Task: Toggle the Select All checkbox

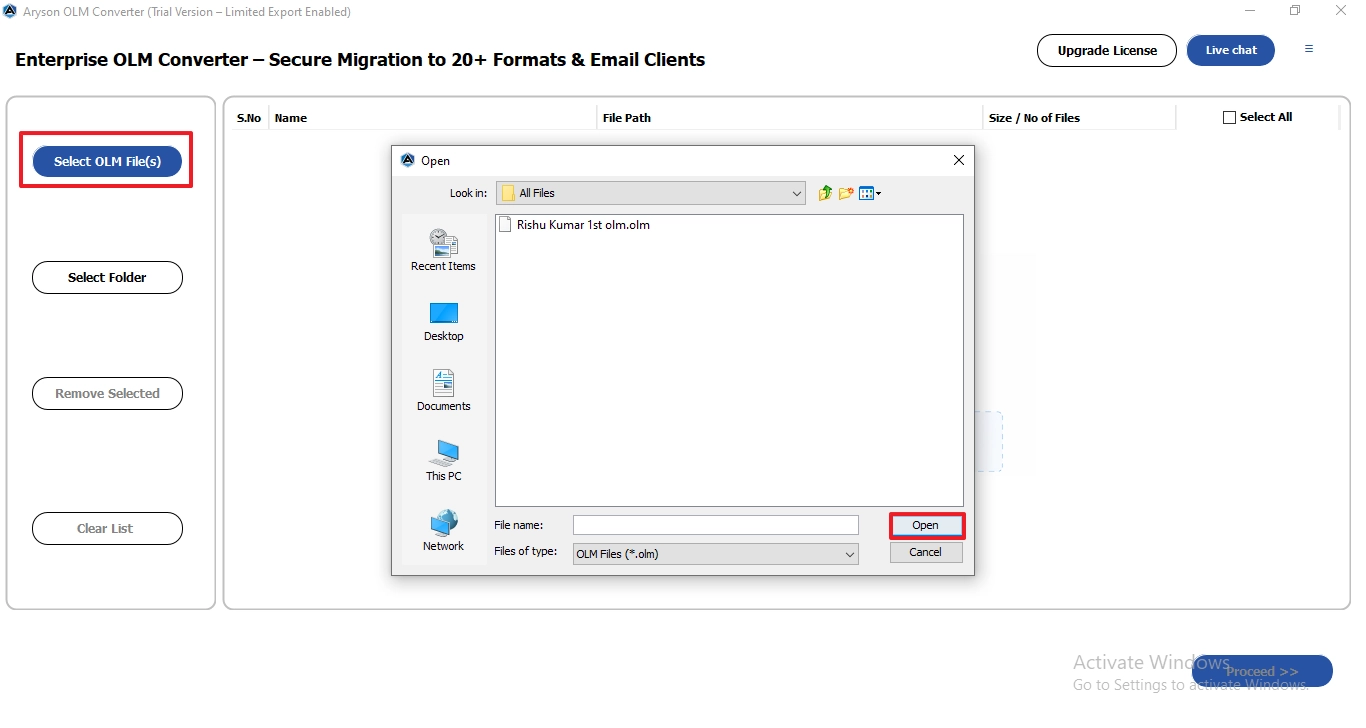Action: pos(1229,118)
